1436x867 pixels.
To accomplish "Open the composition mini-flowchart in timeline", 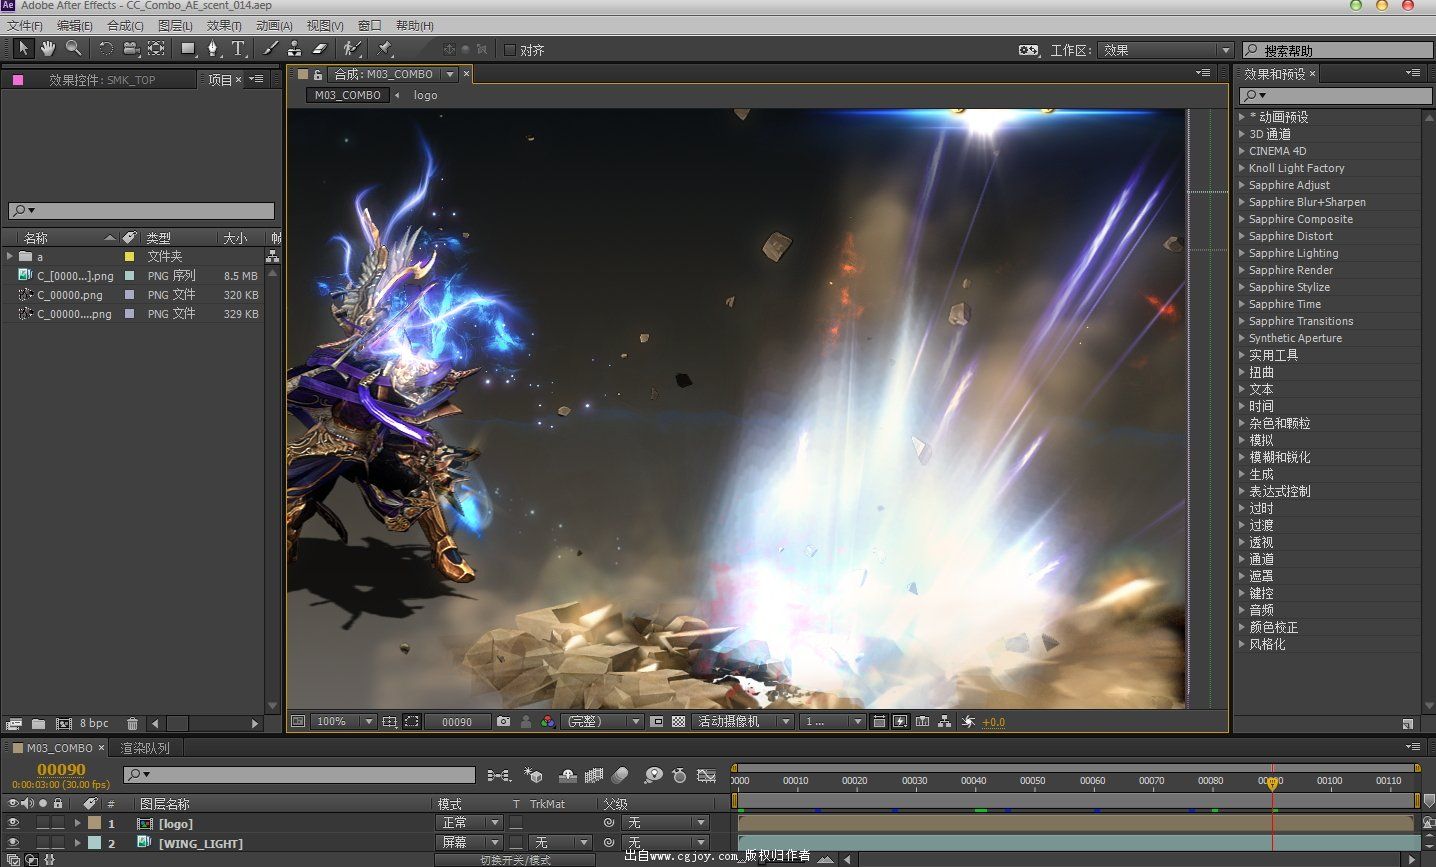I will point(498,775).
